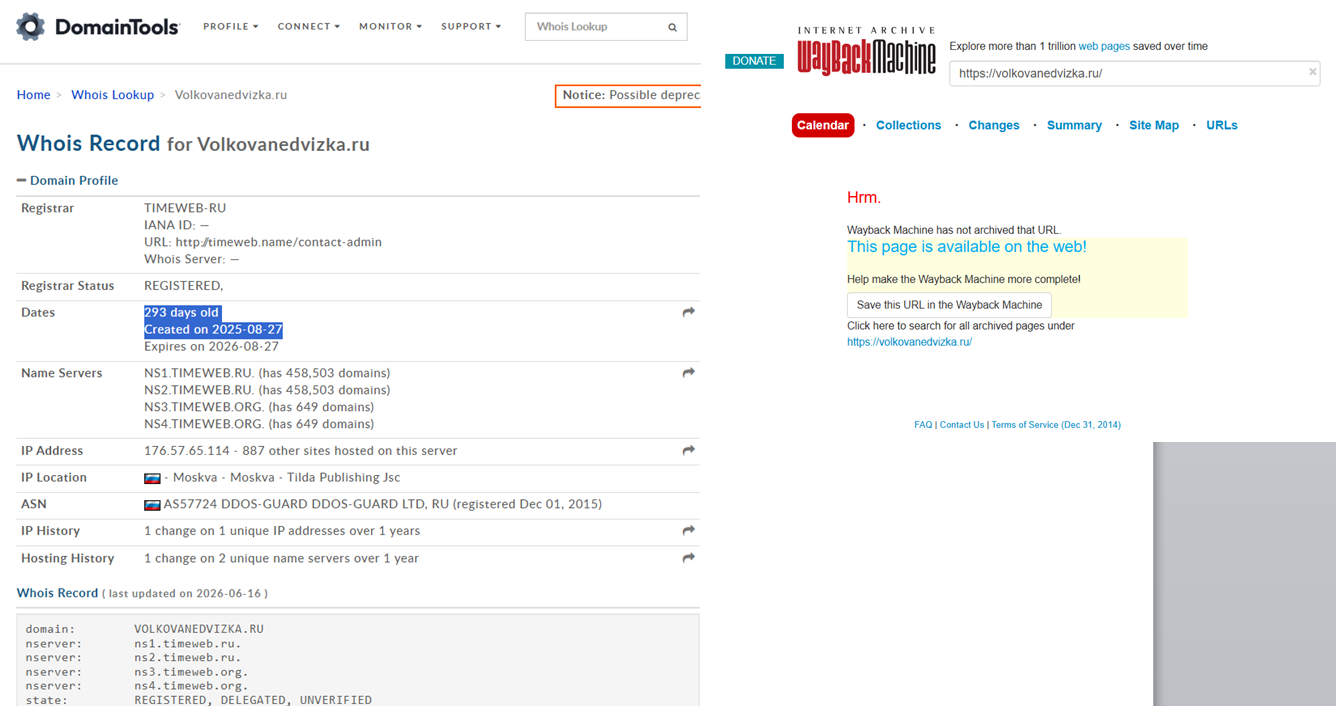Screen dimensions: 1336x706
Task: Open the PROFILE dropdown menu
Action: click(231, 27)
